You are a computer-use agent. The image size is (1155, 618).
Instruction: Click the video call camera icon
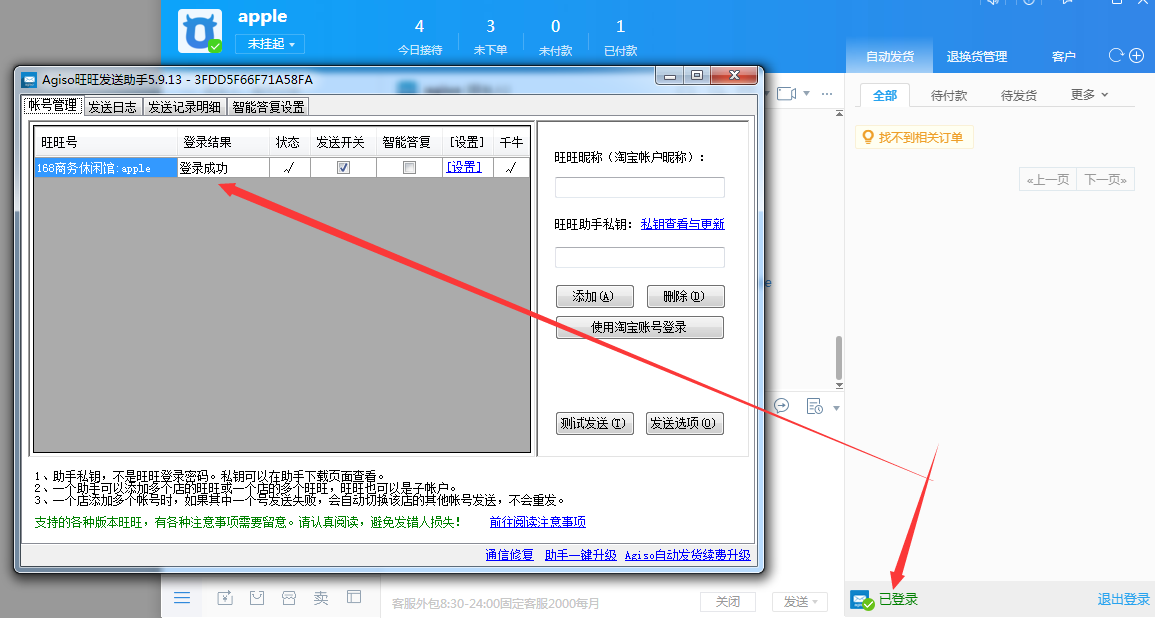(x=787, y=94)
